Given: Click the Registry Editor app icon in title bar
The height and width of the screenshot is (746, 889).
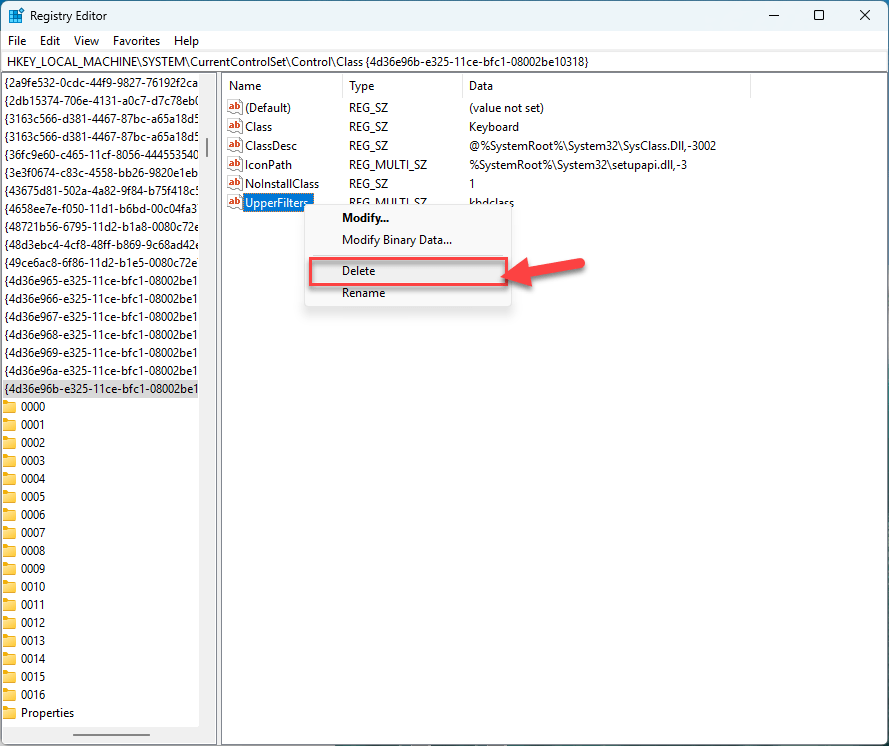Looking at the screenshot, I should (x=16, y=16).
